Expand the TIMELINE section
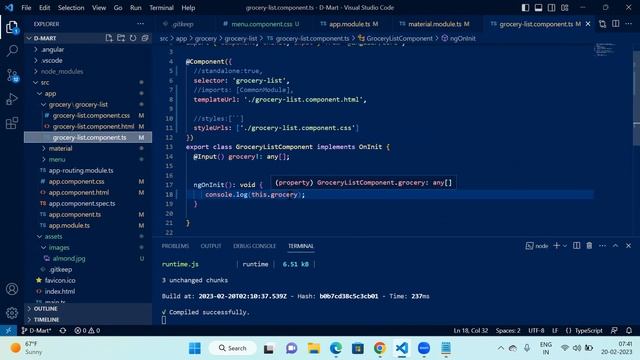 pyautogui.click(x=88, y=320)
